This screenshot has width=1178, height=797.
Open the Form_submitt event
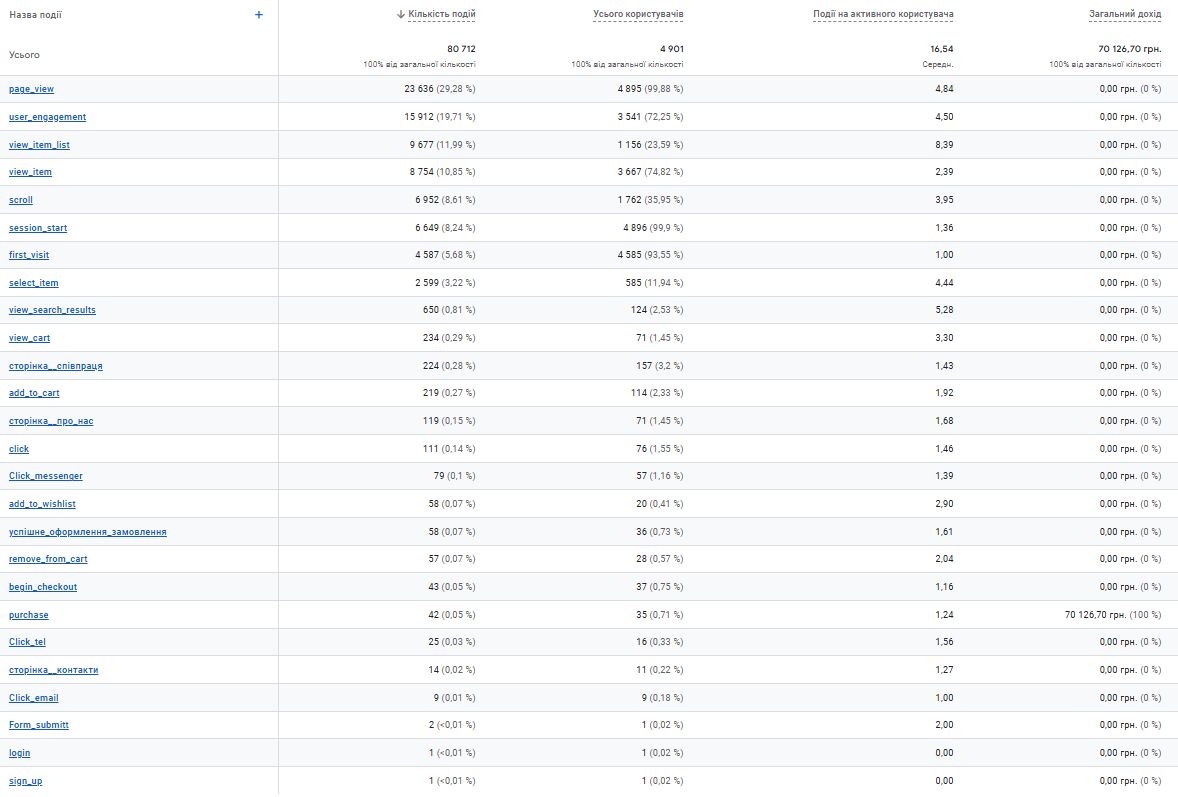click(39, 725)
